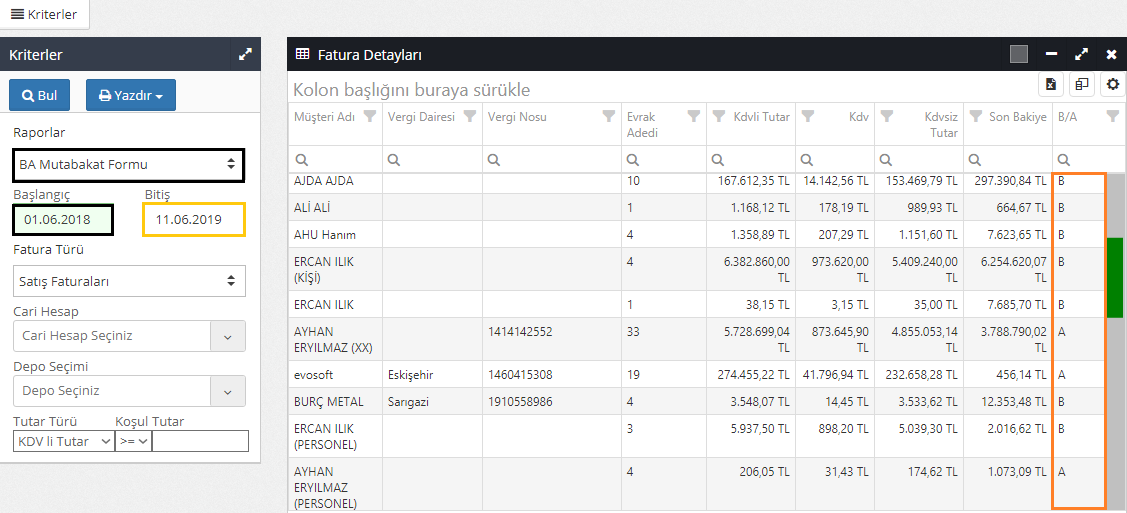Click tax number 1460415308
The image size is (1127, 513).
pyautogui.click(x=520, y=374)
